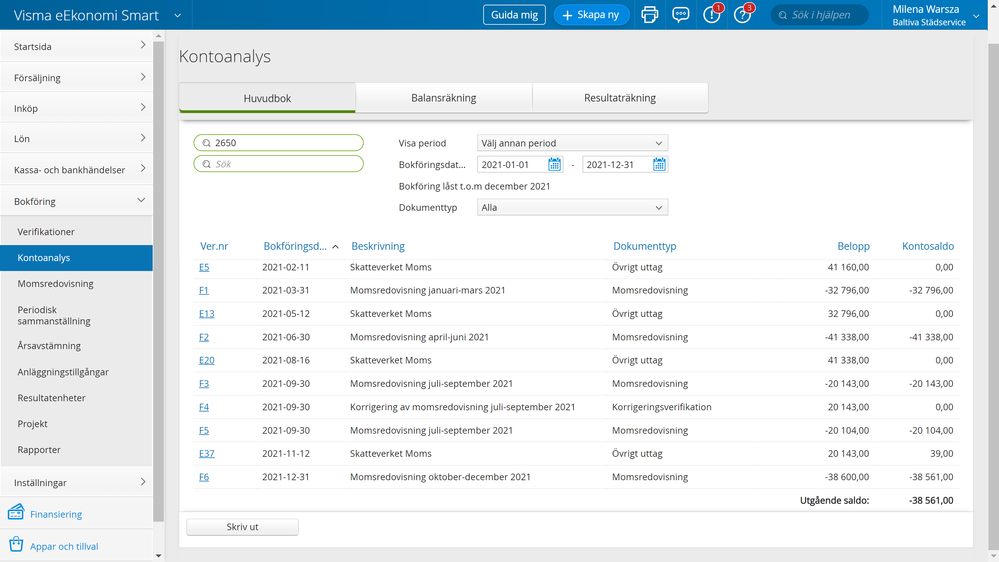Click the Appar och tillval bag icon
This screenshot has width=999, height=562.
(16, 544)
